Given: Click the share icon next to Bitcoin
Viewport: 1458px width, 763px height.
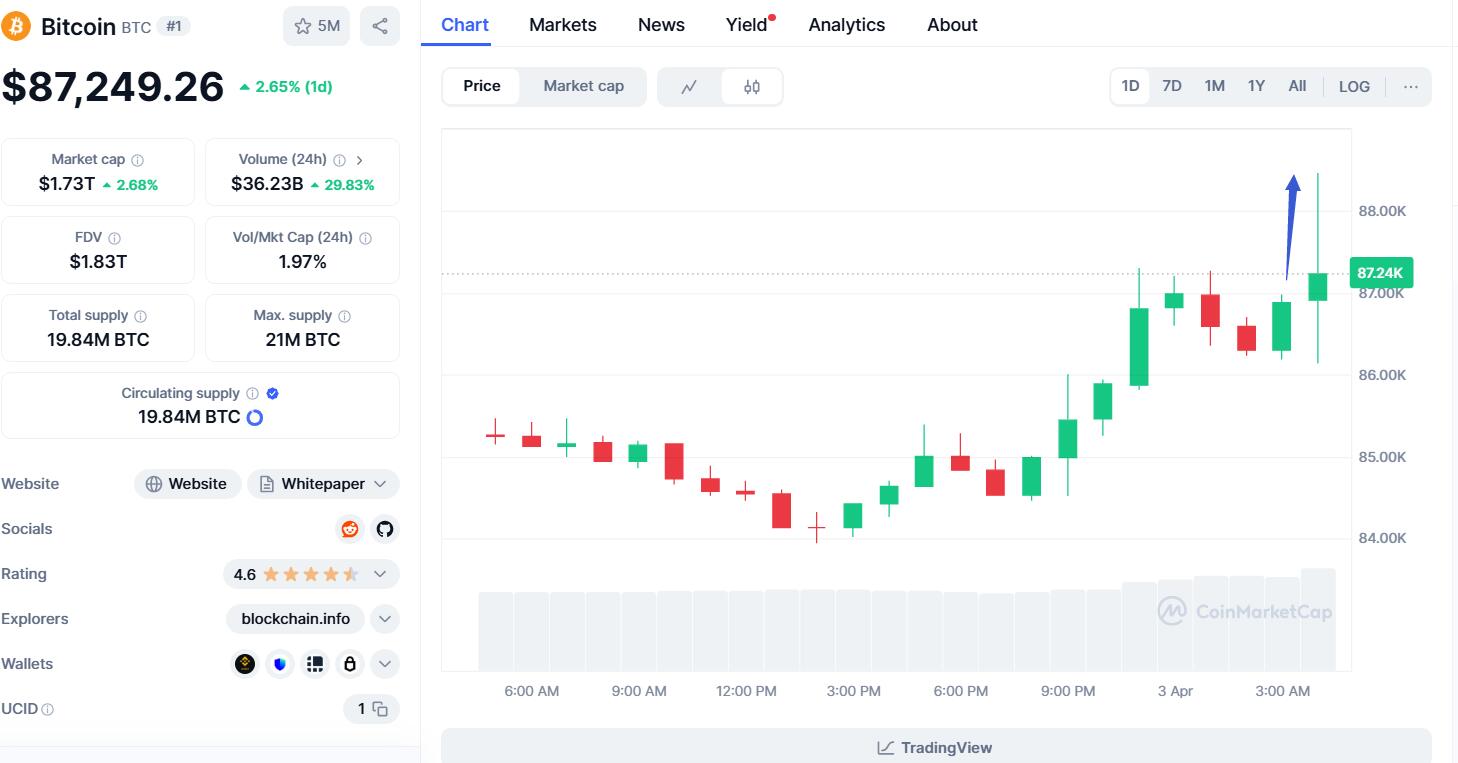Looking at the screenshot, I should (380, 26).
